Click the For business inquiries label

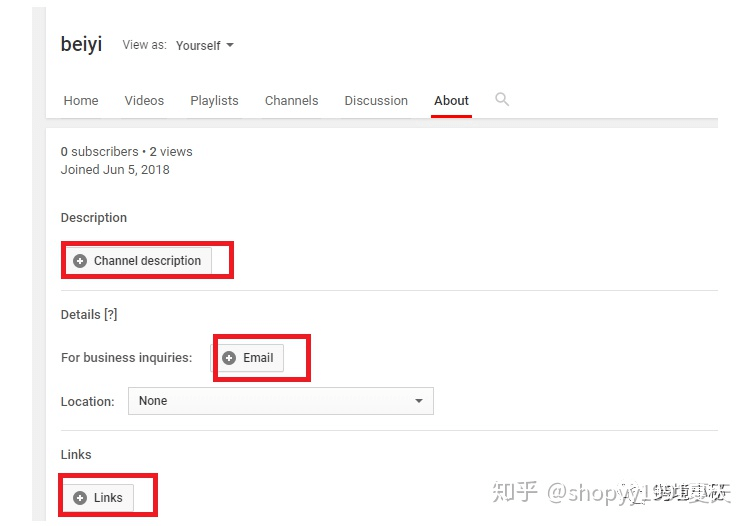126,358
